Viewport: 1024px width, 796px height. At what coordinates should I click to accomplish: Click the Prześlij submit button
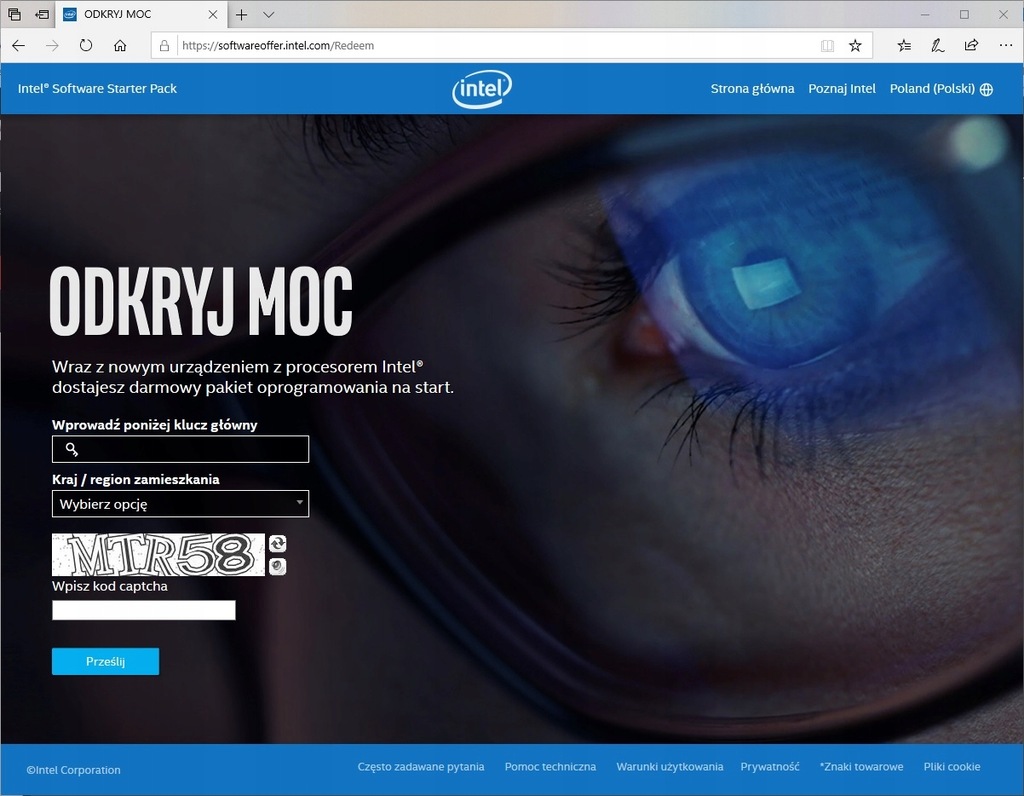click(x=106, y=661)
